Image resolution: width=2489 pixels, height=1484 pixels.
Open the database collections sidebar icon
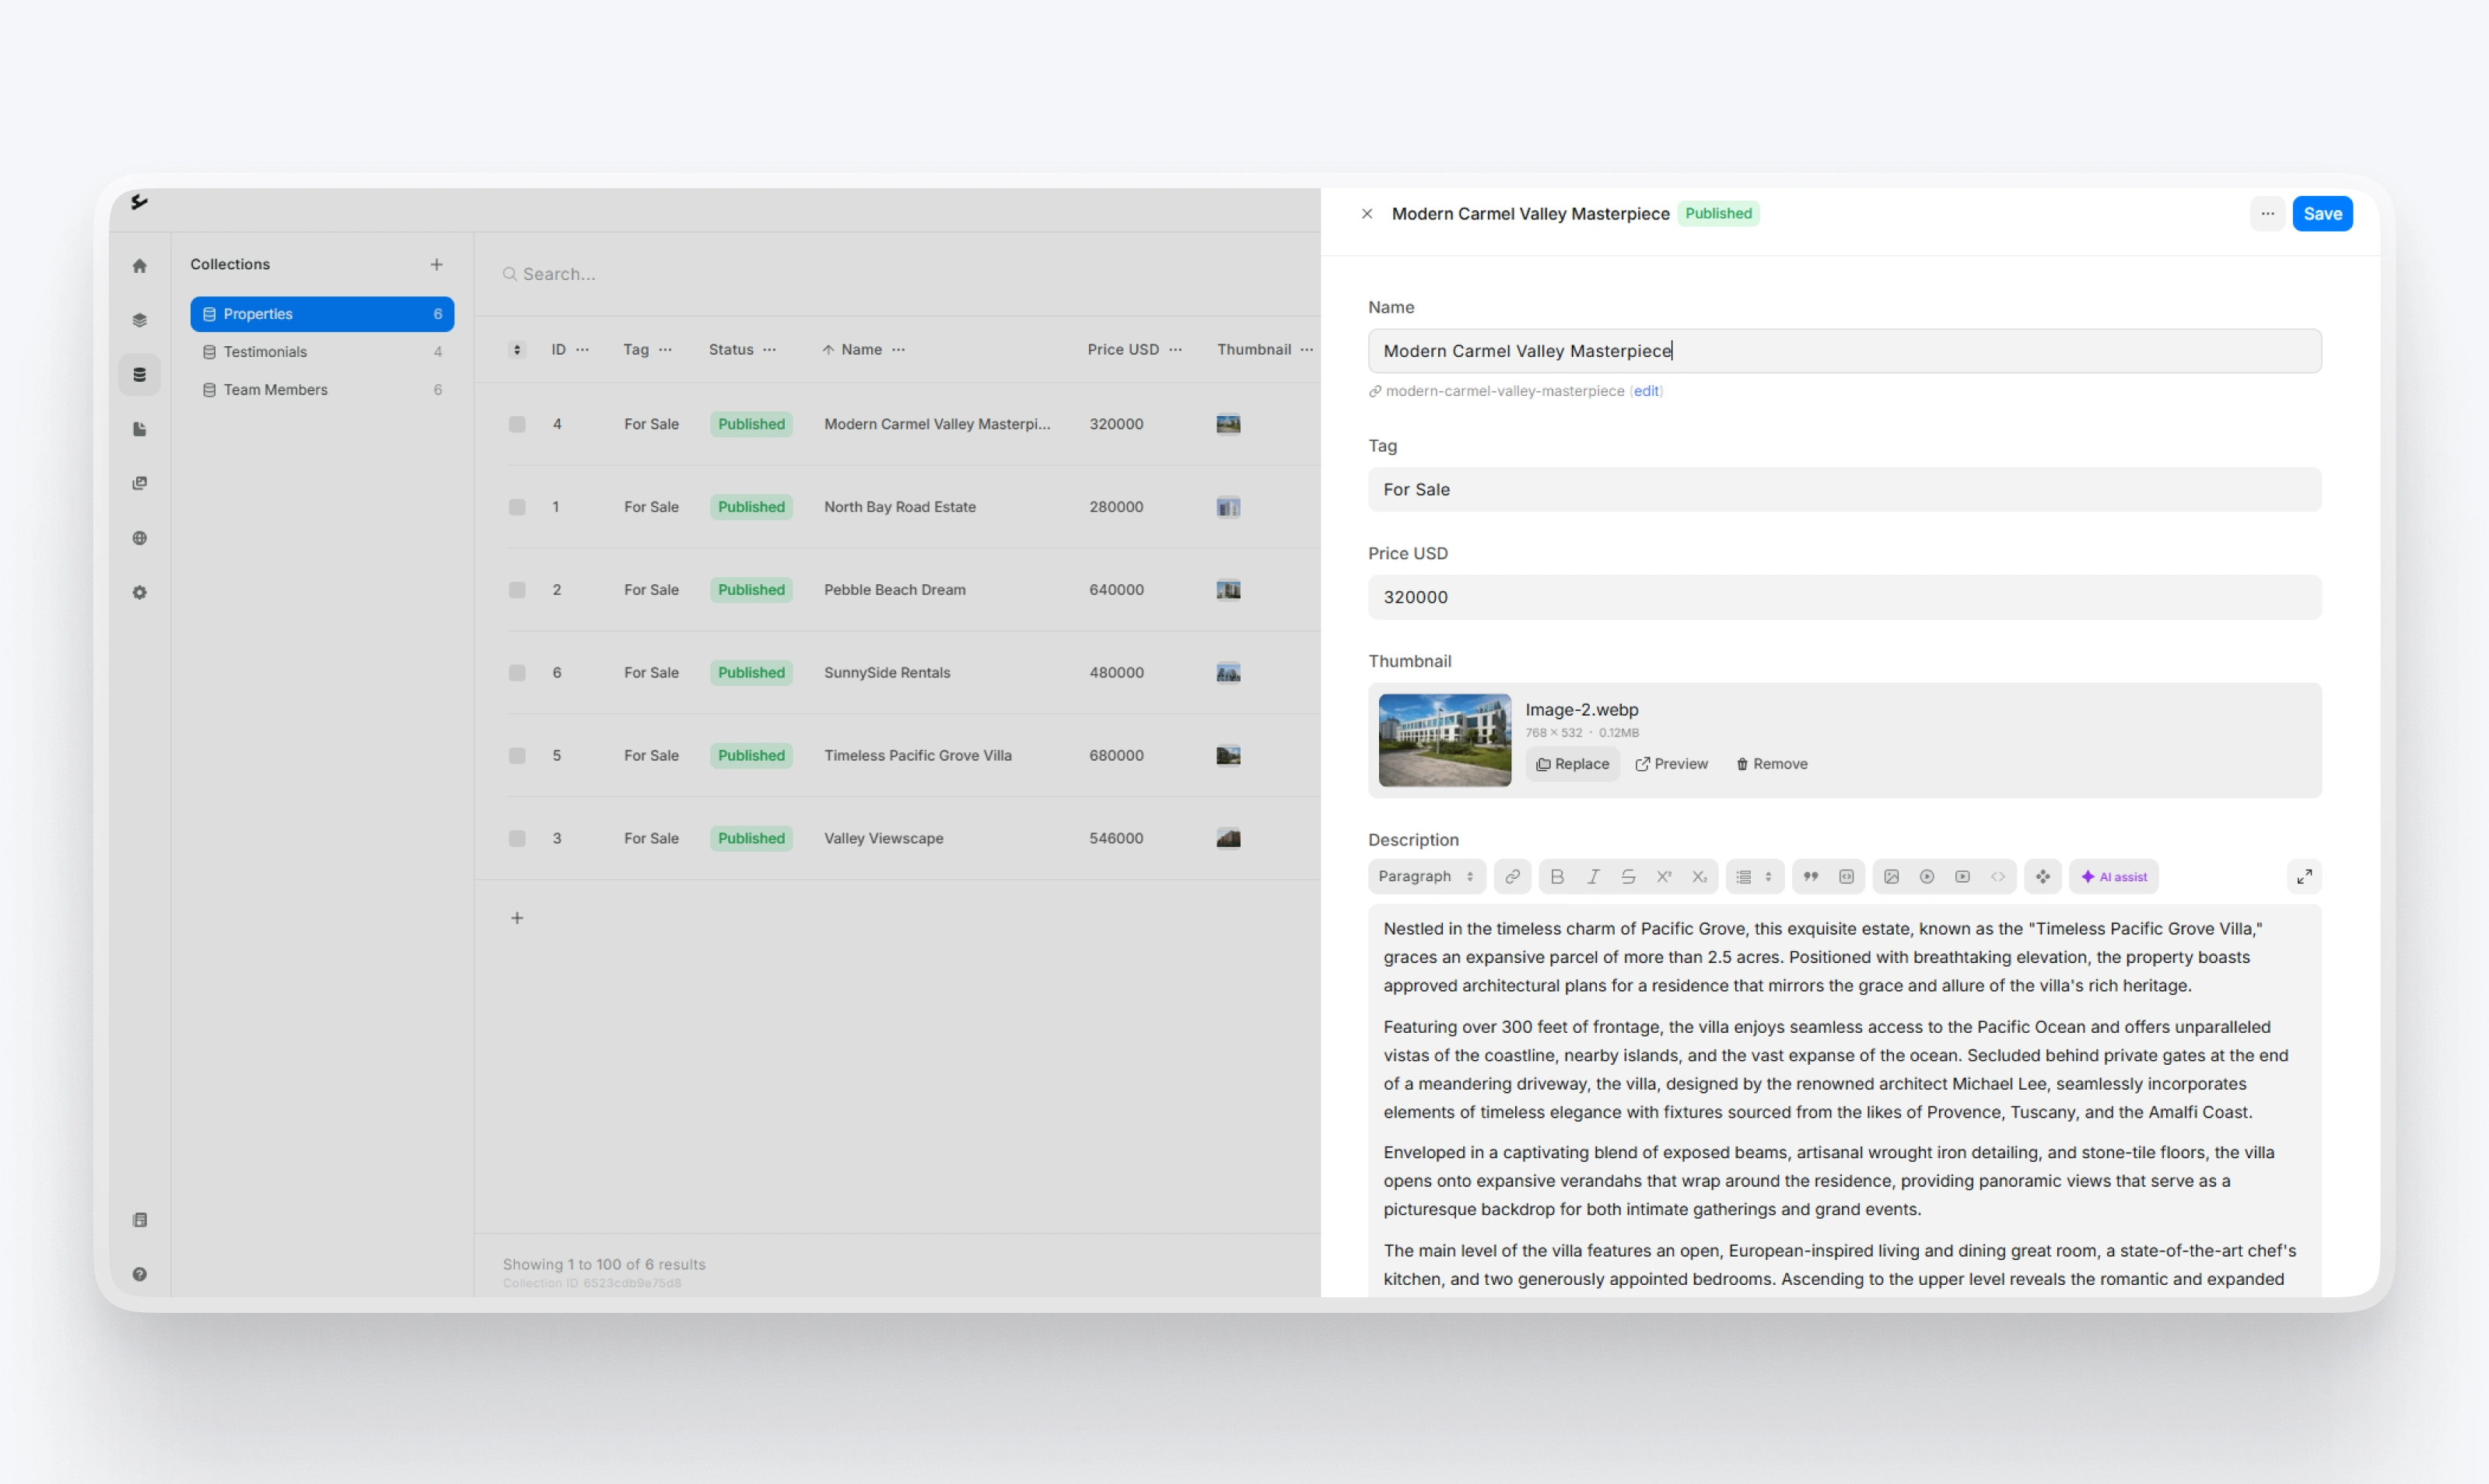[140, 375]
